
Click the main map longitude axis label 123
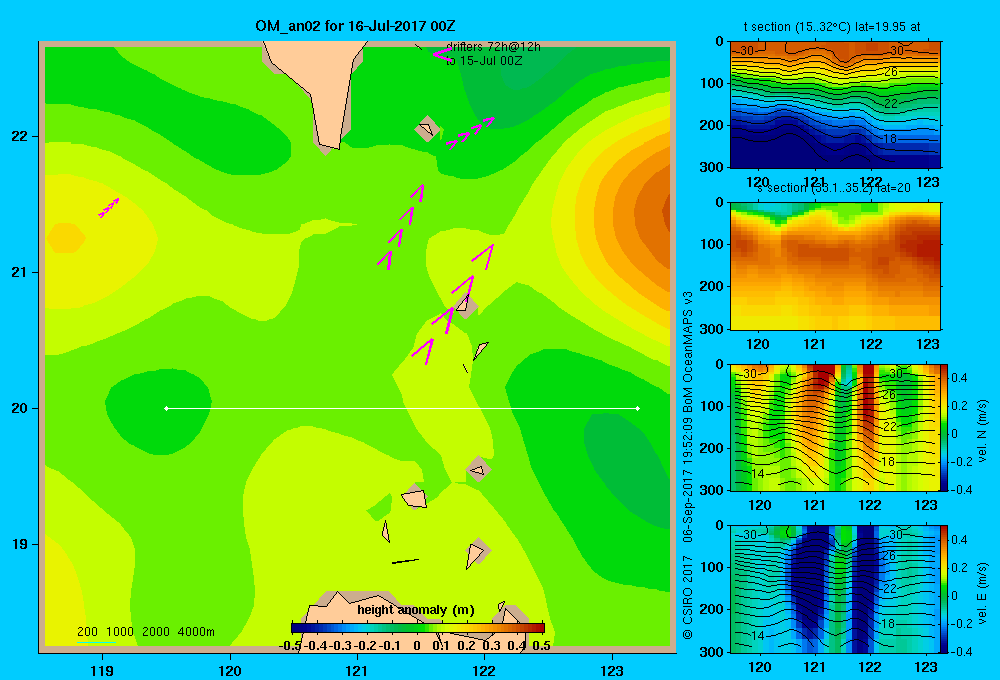(x=612, y=670)
